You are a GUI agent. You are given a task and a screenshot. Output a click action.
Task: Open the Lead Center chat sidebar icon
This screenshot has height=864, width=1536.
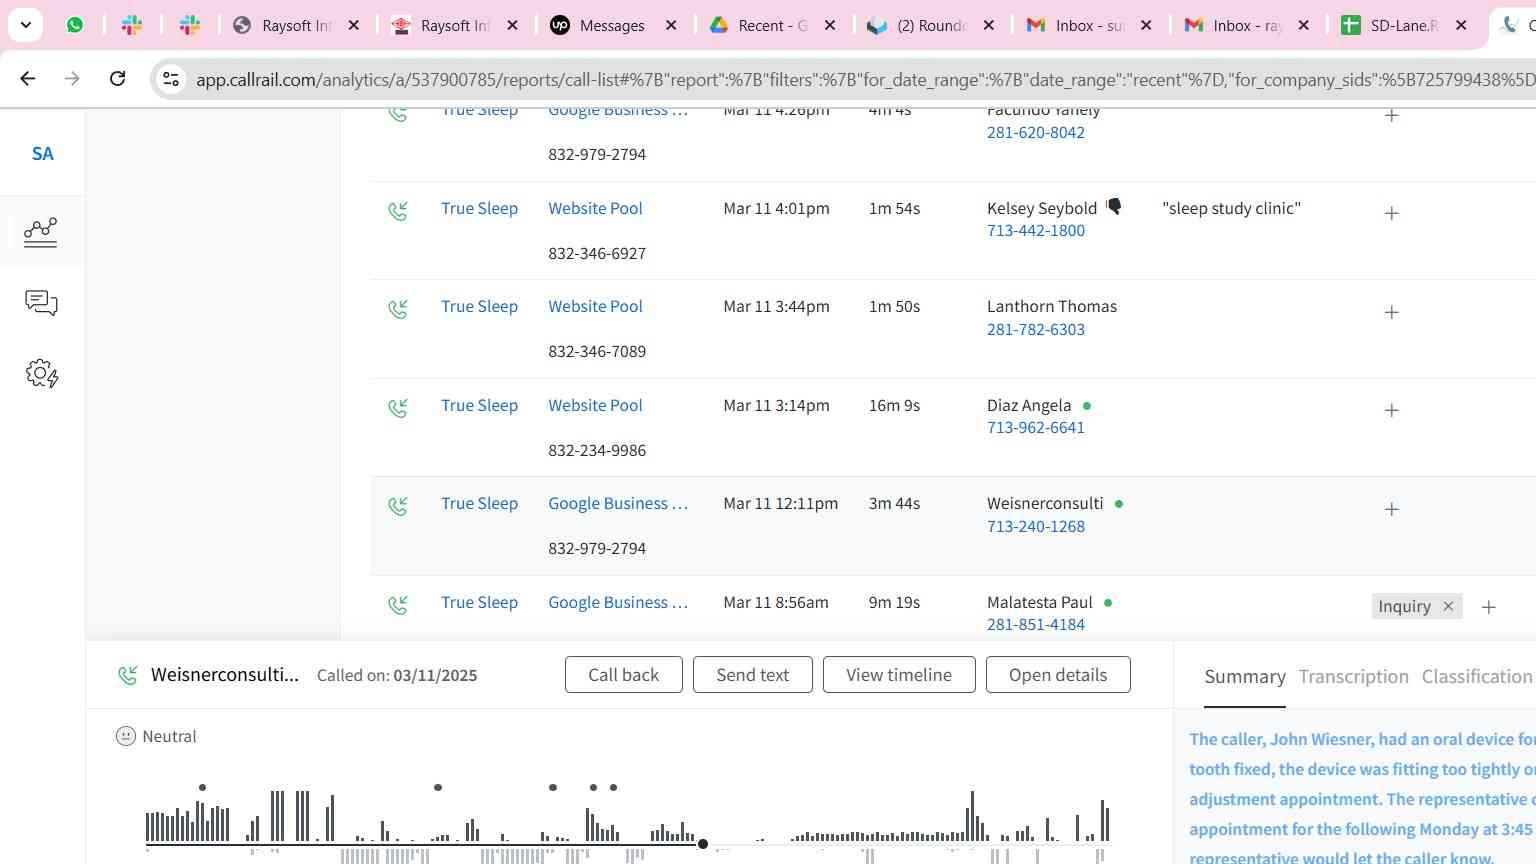coord(41,303)
